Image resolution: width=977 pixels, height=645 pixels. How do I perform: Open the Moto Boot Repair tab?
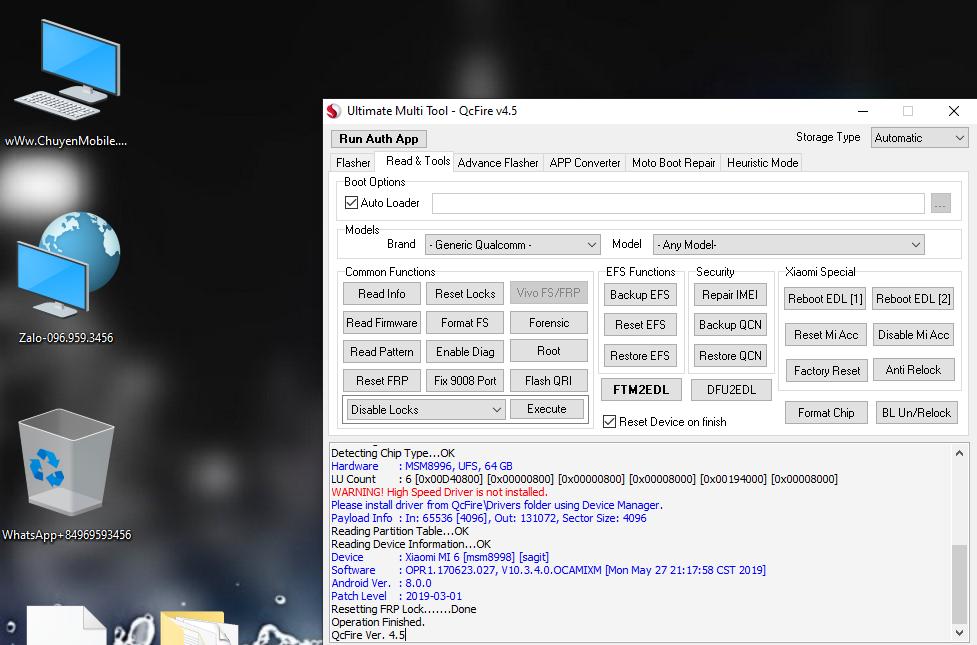click(x=674, y=163)
